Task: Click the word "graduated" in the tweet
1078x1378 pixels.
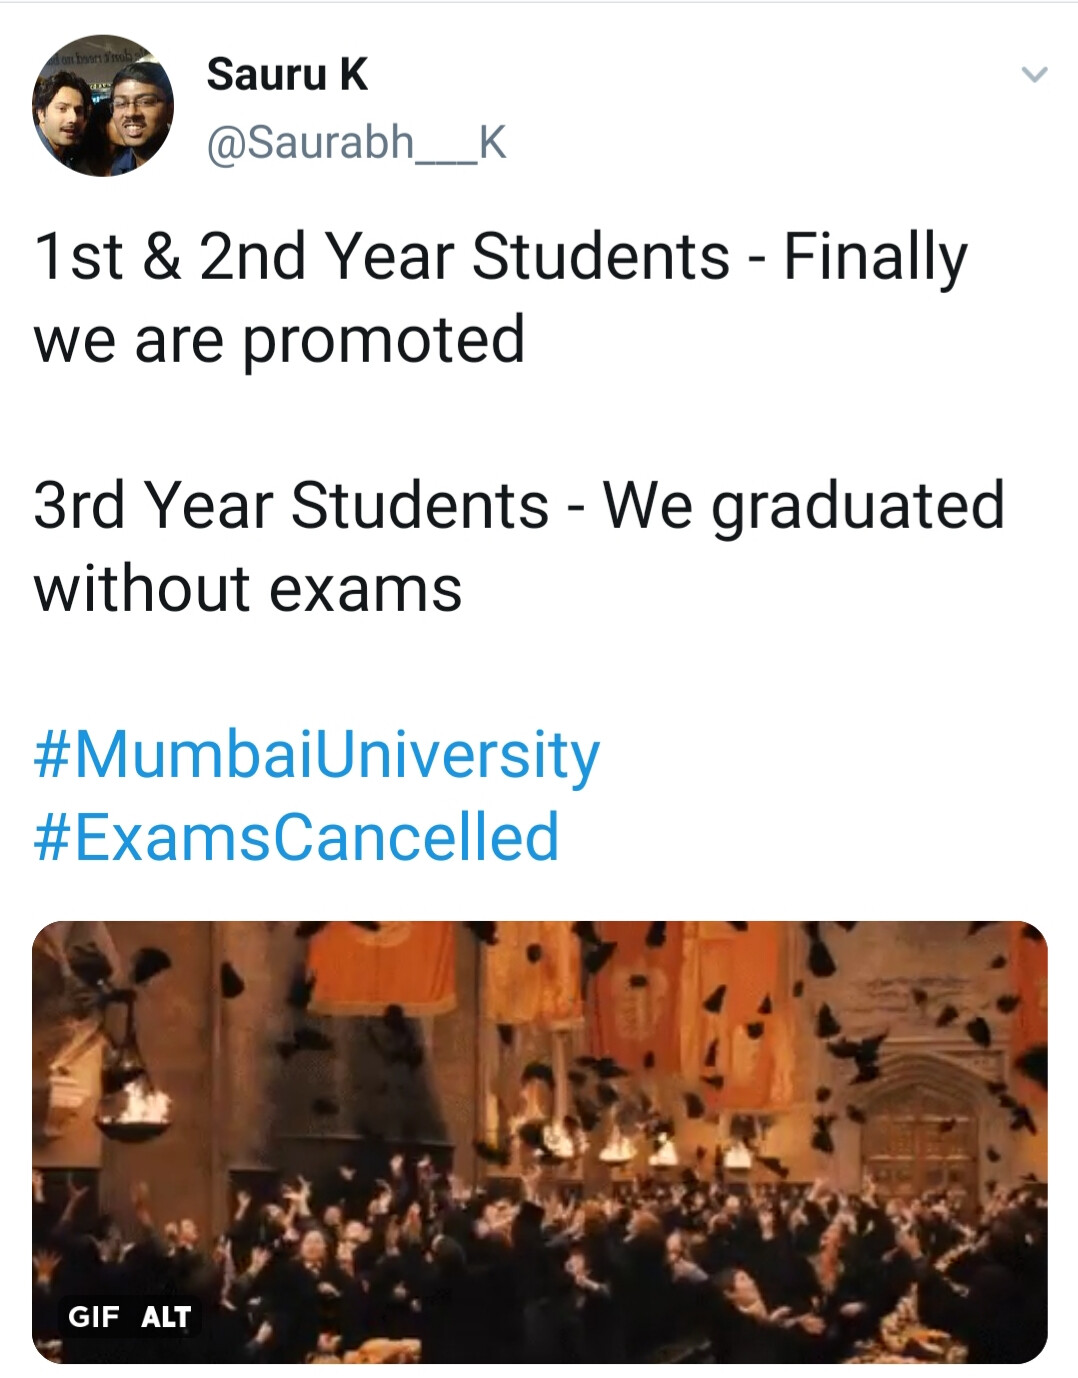Action: 857,505
